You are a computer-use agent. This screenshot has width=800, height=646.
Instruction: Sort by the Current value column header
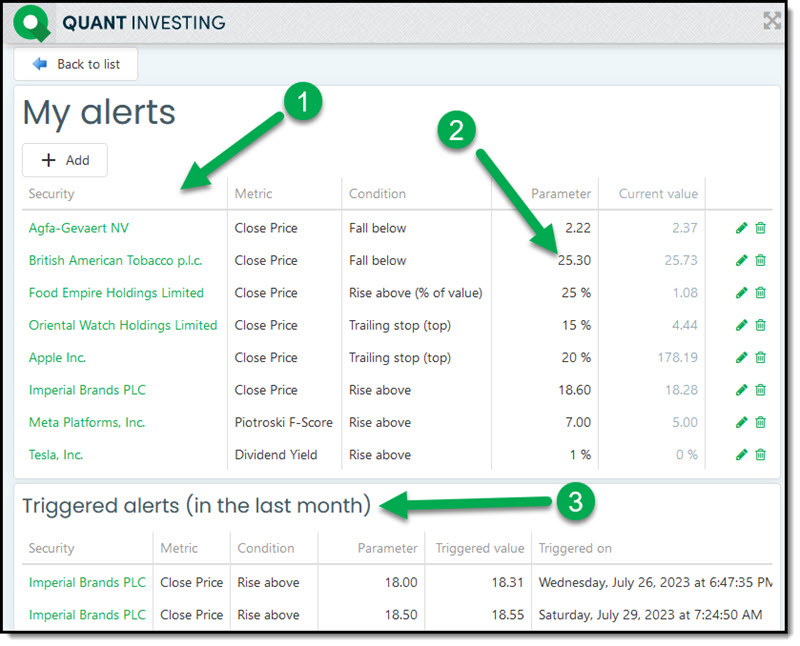[658, 194]
